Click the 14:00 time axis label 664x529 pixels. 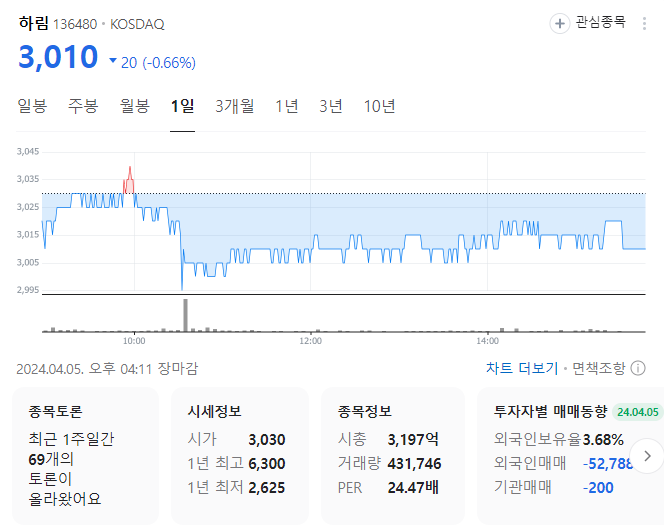[x=487, y=341]
